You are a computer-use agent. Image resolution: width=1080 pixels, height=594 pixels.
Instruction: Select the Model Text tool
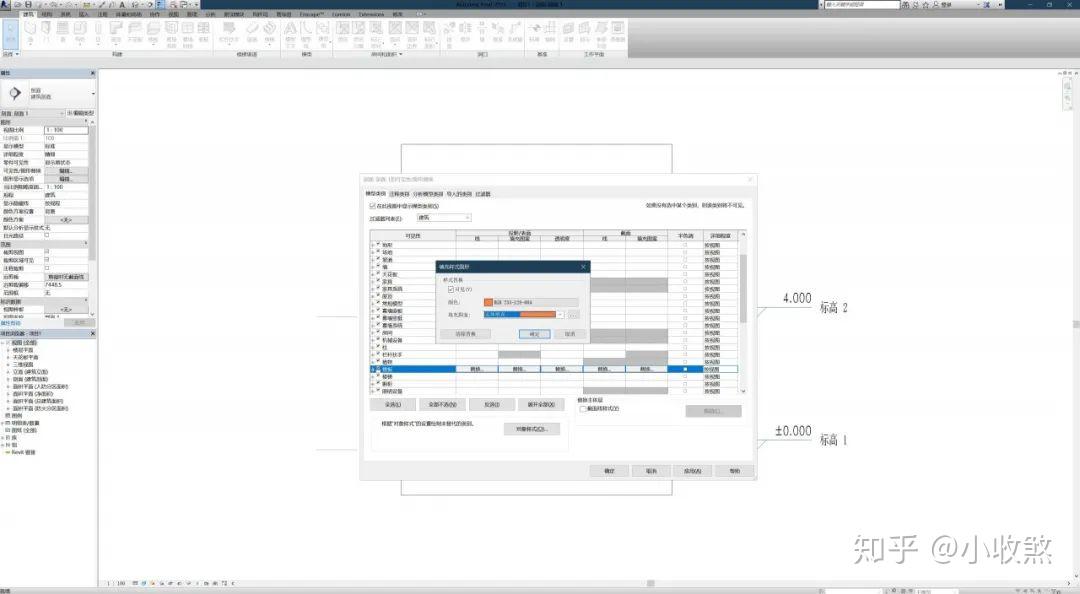[x=290, y=32]
